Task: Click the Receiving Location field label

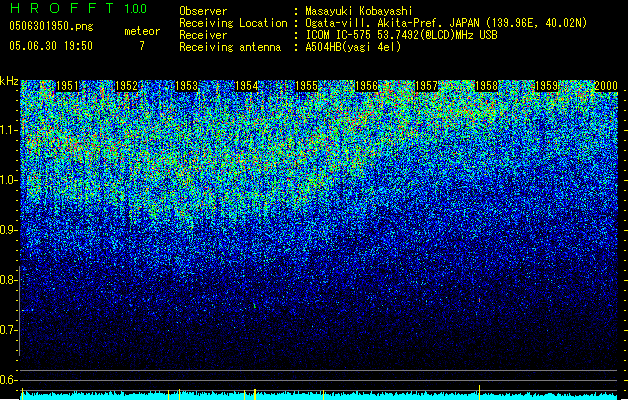Action: click(x=233, y=23)
